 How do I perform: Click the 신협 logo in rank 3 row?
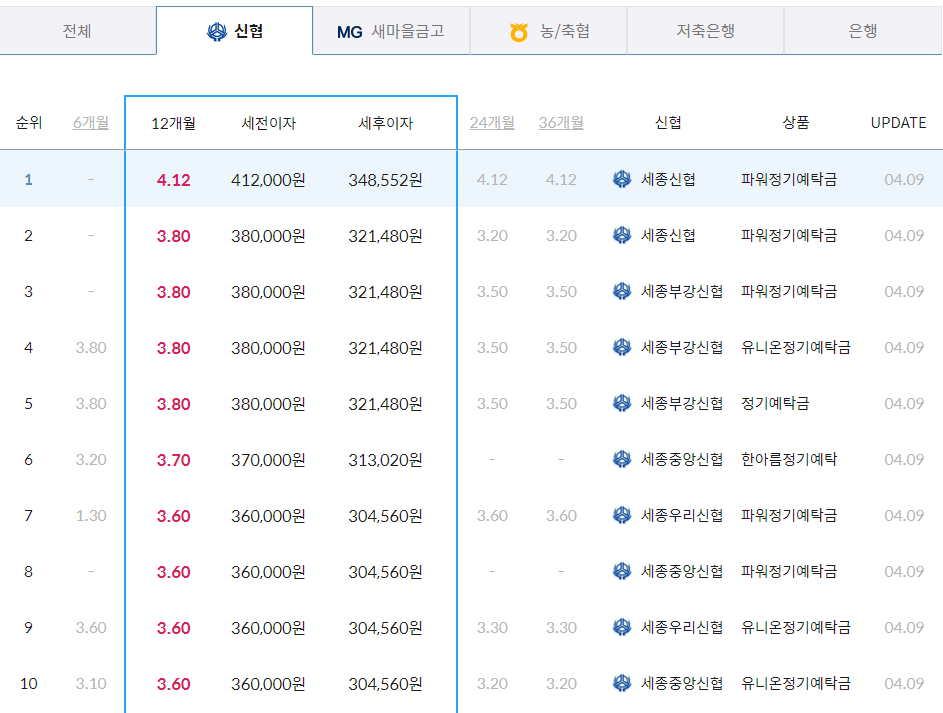pos(622,291)
